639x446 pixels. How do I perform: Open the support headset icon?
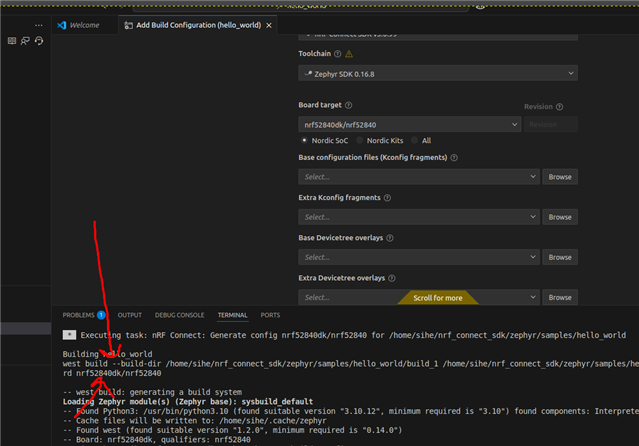click(39, 41)
